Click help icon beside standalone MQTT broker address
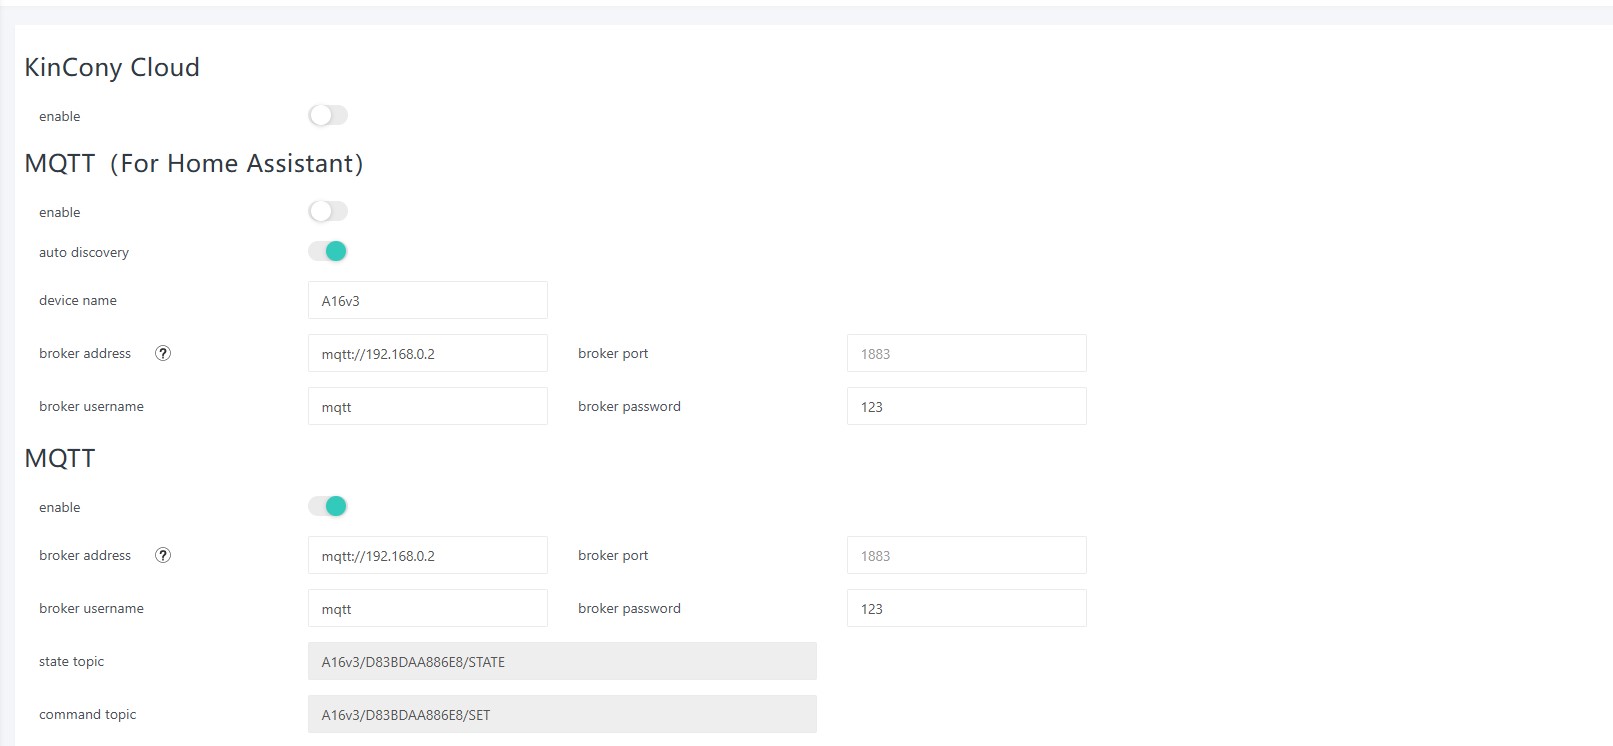 (x=163, y=555)
